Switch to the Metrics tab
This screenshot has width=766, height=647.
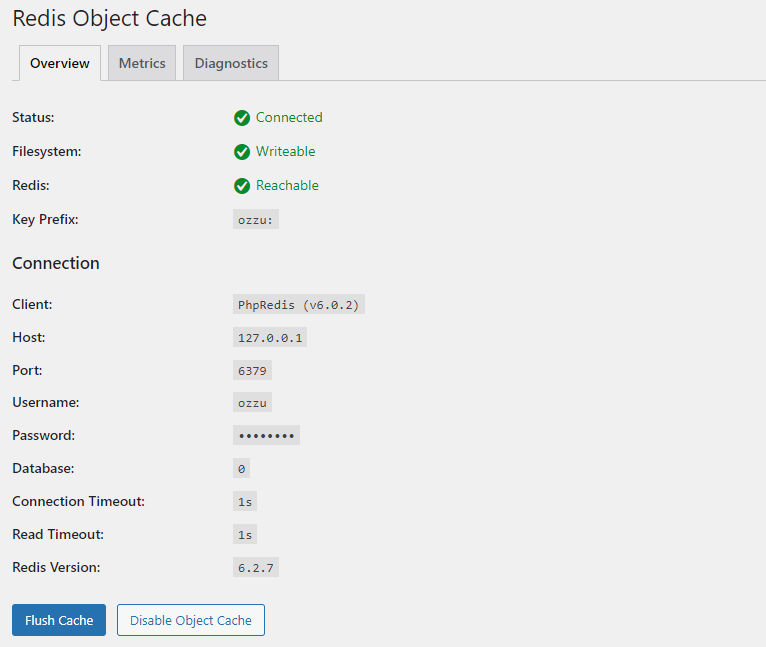(142, 63)
